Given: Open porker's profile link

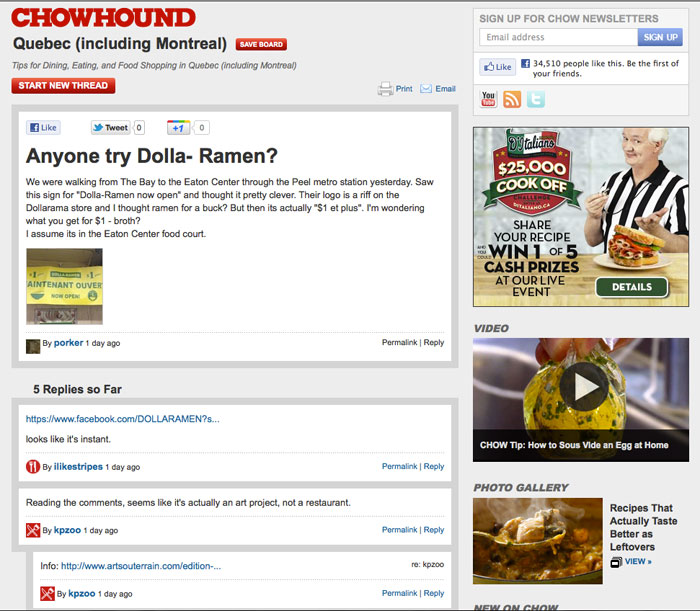Looking at the screenshot, I should tap(68, 343).
